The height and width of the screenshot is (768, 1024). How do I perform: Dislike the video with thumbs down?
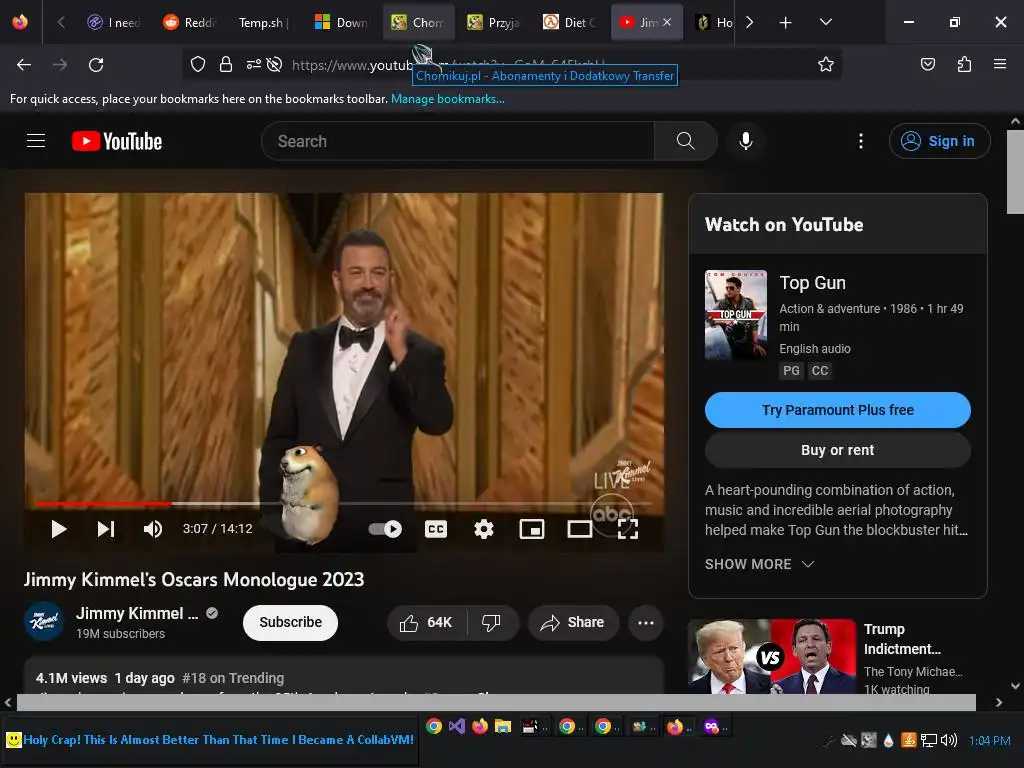pos(491,623)
